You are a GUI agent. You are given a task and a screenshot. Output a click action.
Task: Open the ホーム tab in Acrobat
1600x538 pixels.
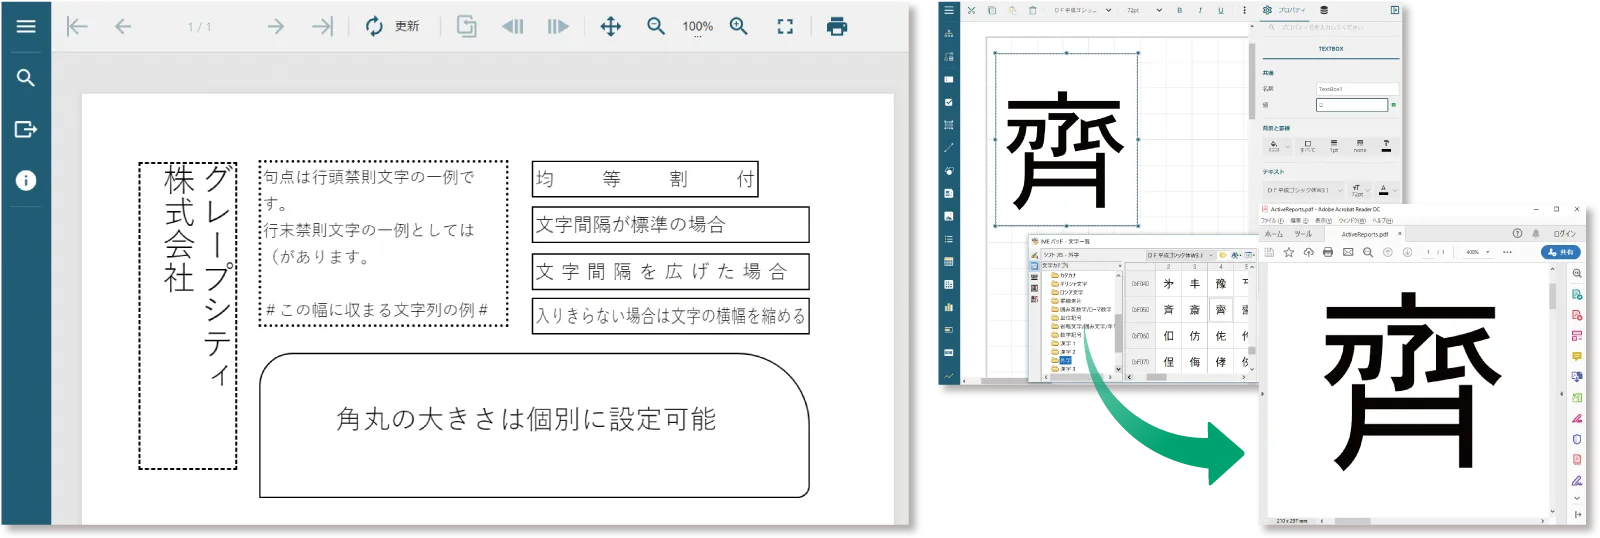1274,234
